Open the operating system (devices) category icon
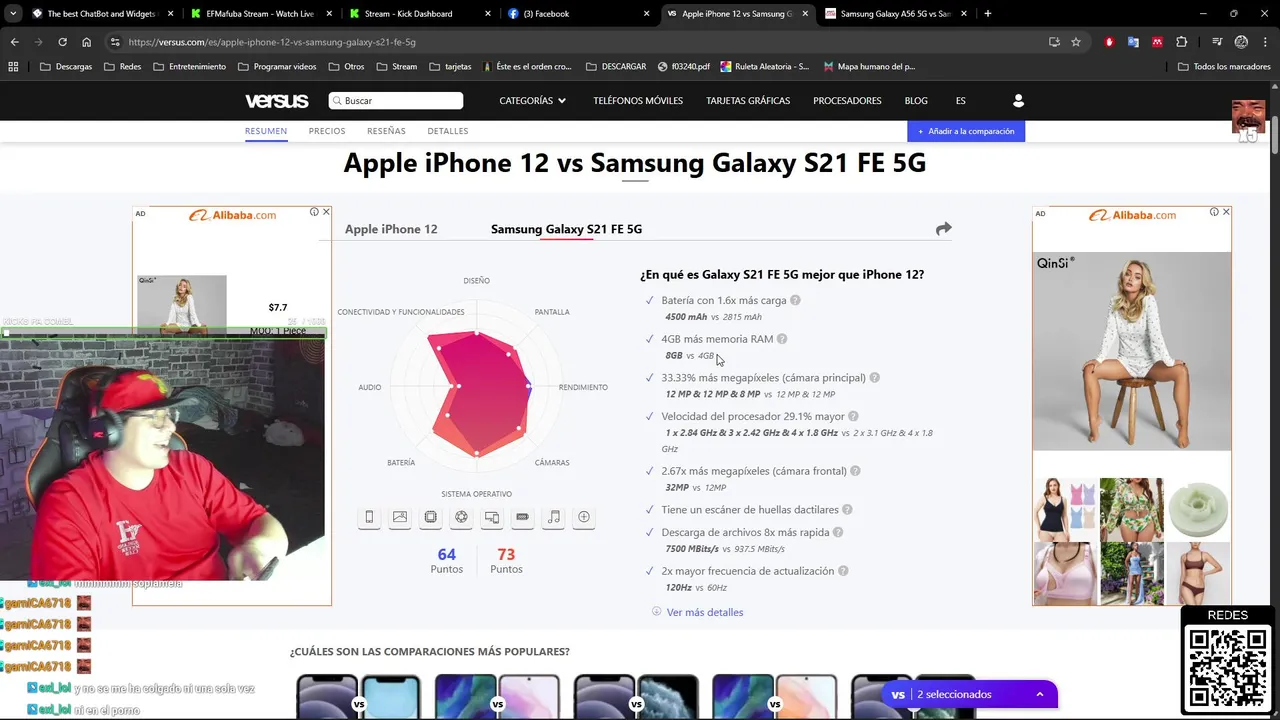The width and height of the screenshot is (1280, 720). point(492,517)
